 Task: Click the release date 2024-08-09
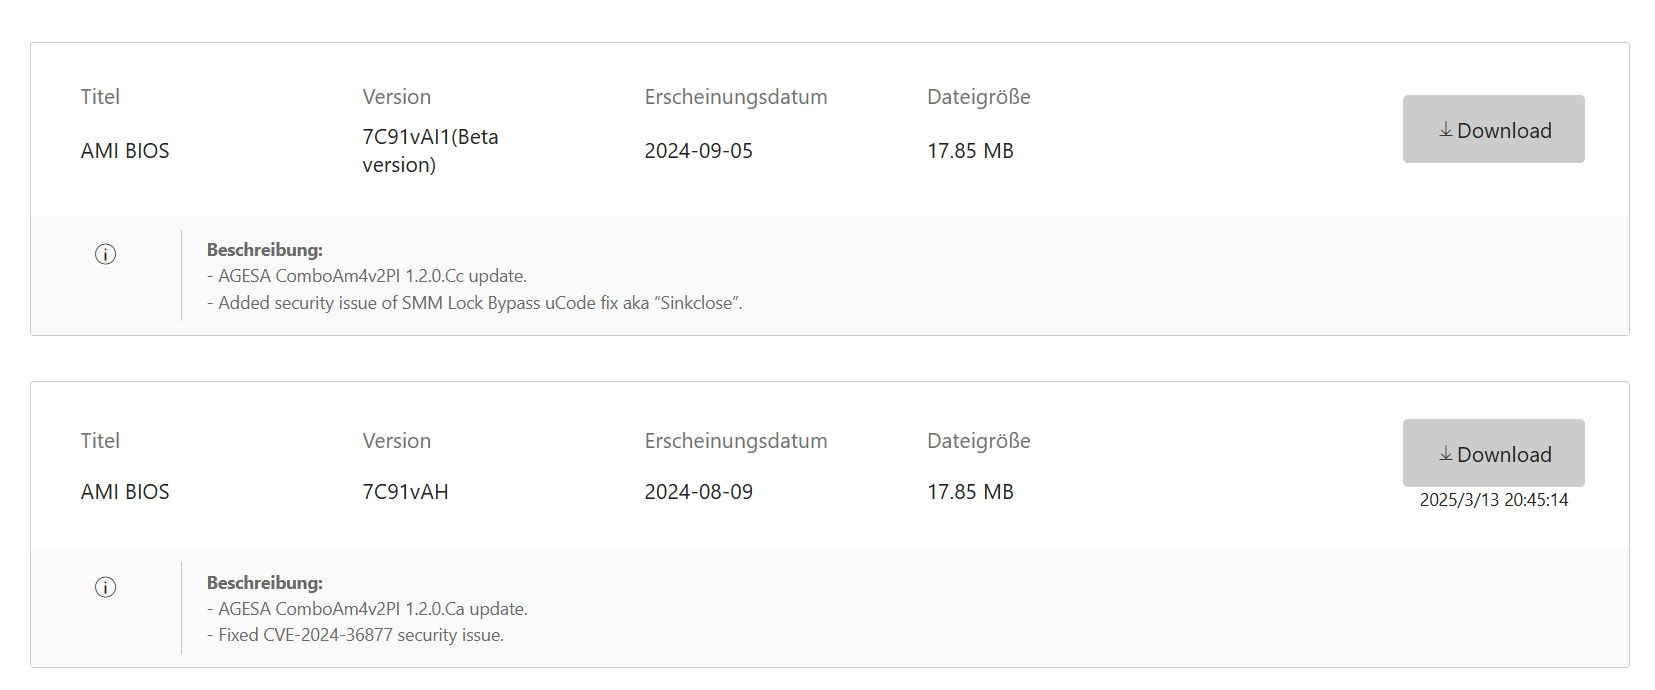(698, 491)
